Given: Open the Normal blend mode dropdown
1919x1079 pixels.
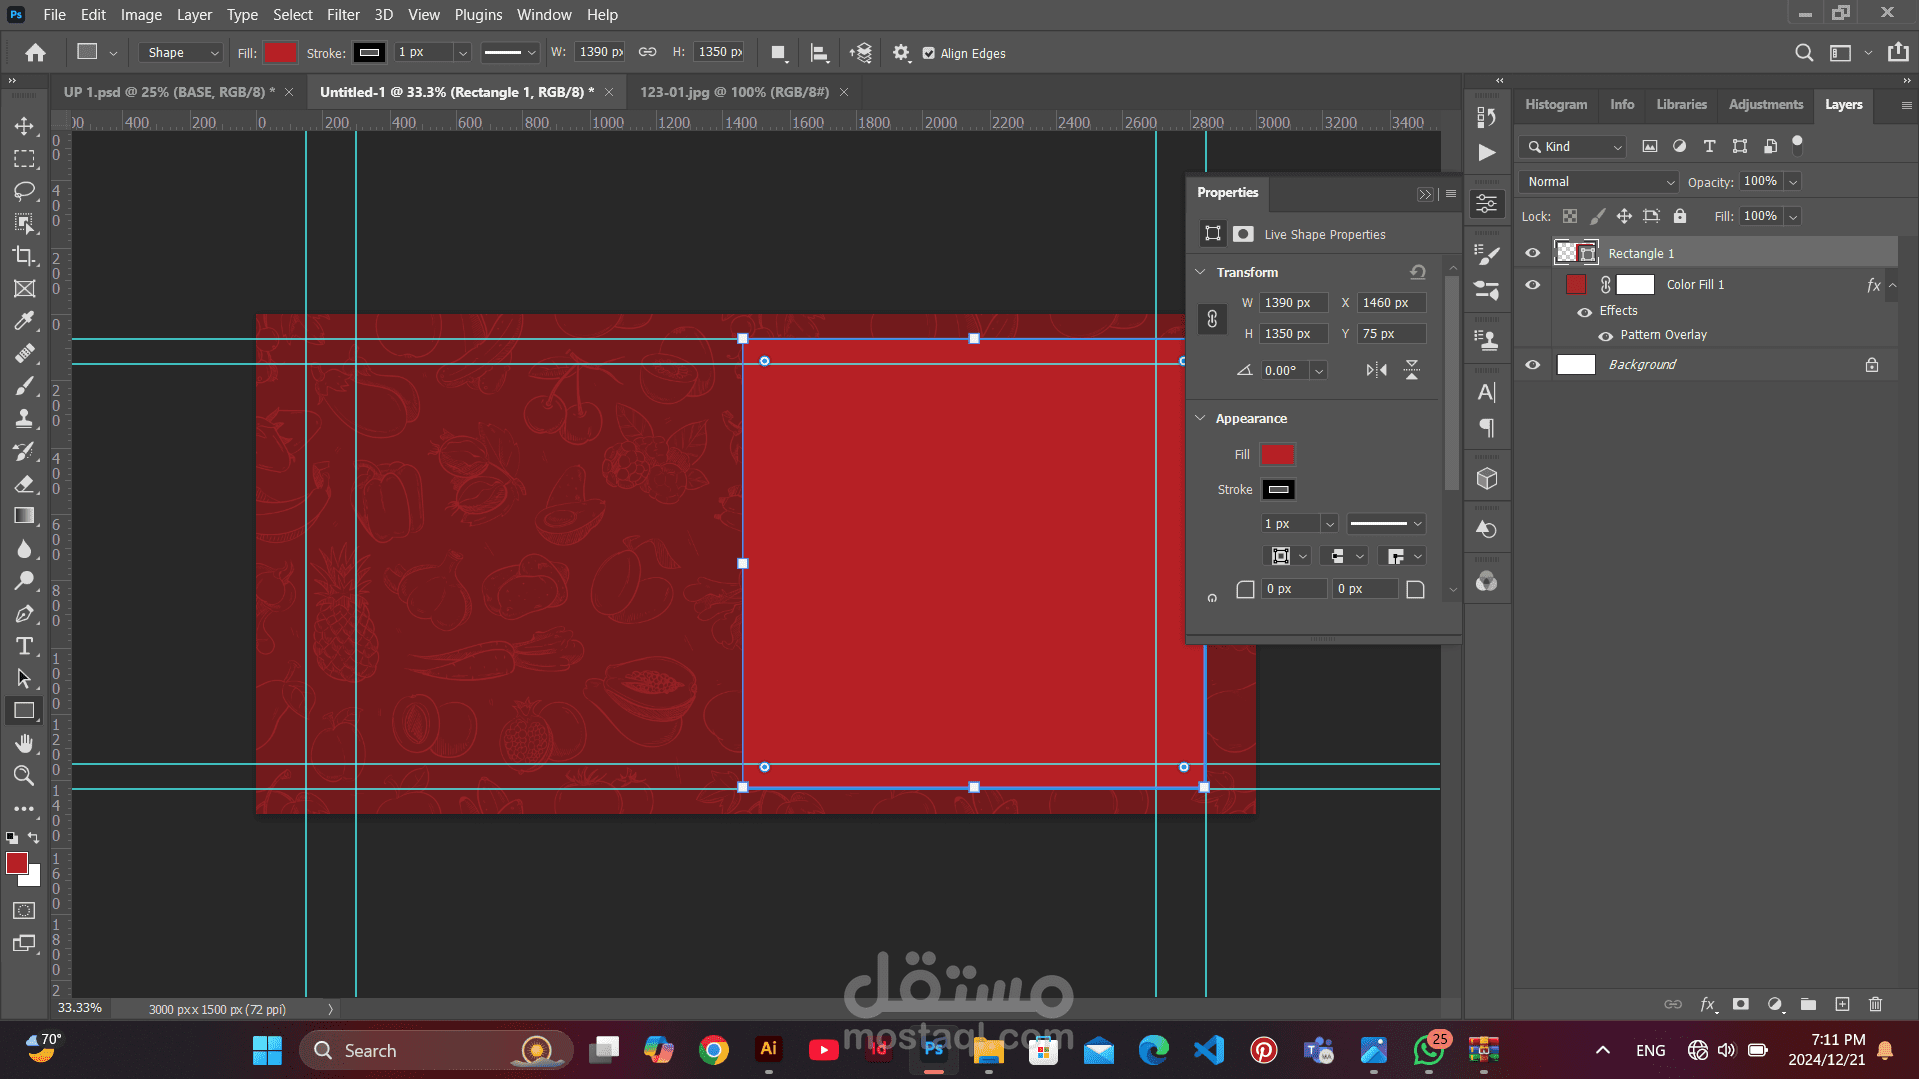Looking at the screenshot, I should click(x=1598, y=182).
